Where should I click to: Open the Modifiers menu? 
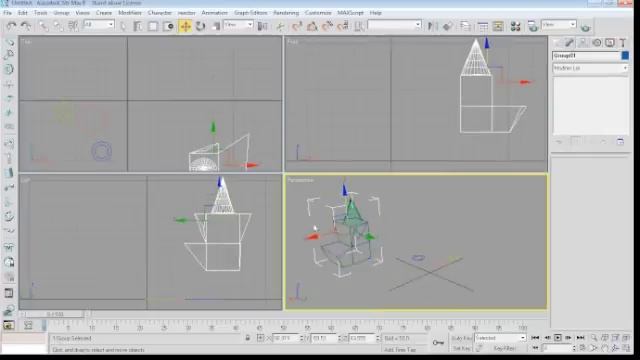point(130,13)
